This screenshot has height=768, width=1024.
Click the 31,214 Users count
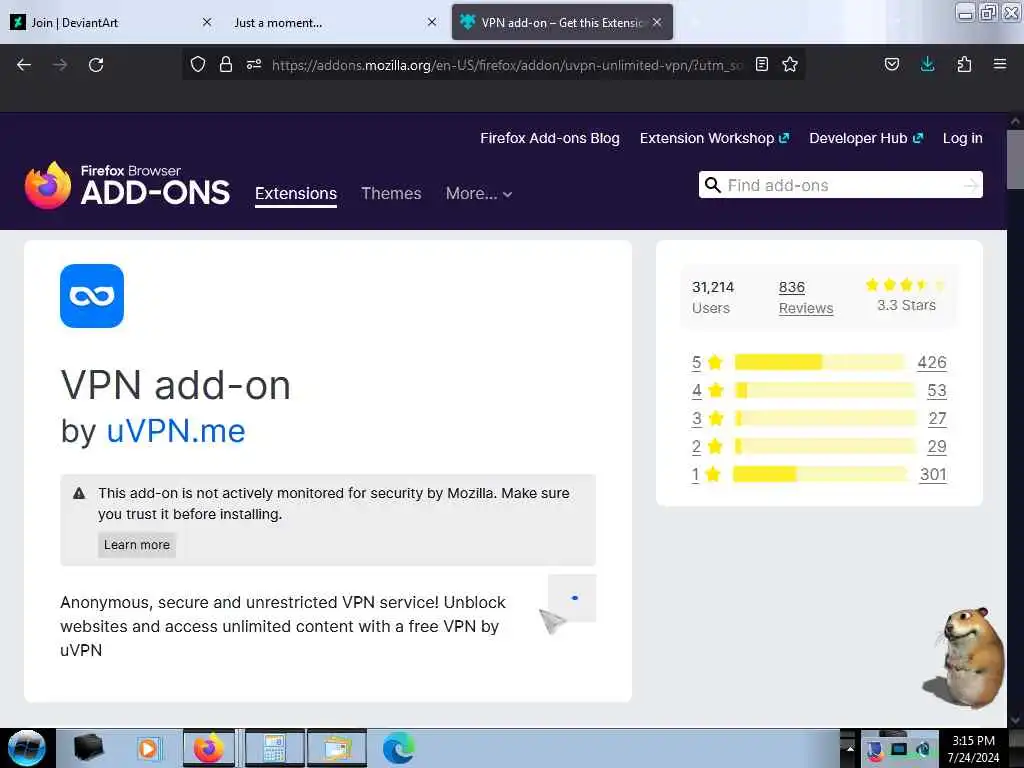point(712,298)
